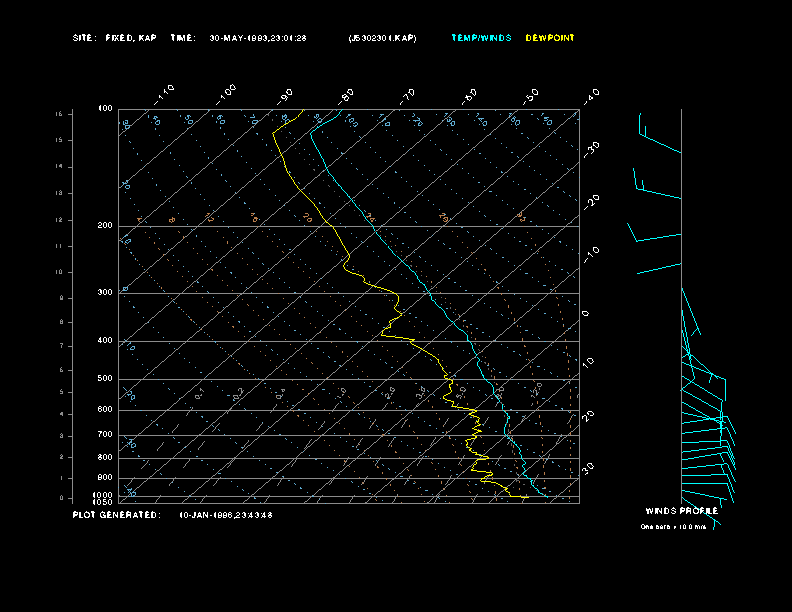Click the PLOT GENERATED text
The height and width of the screenshot is (612, 792).
116,515
